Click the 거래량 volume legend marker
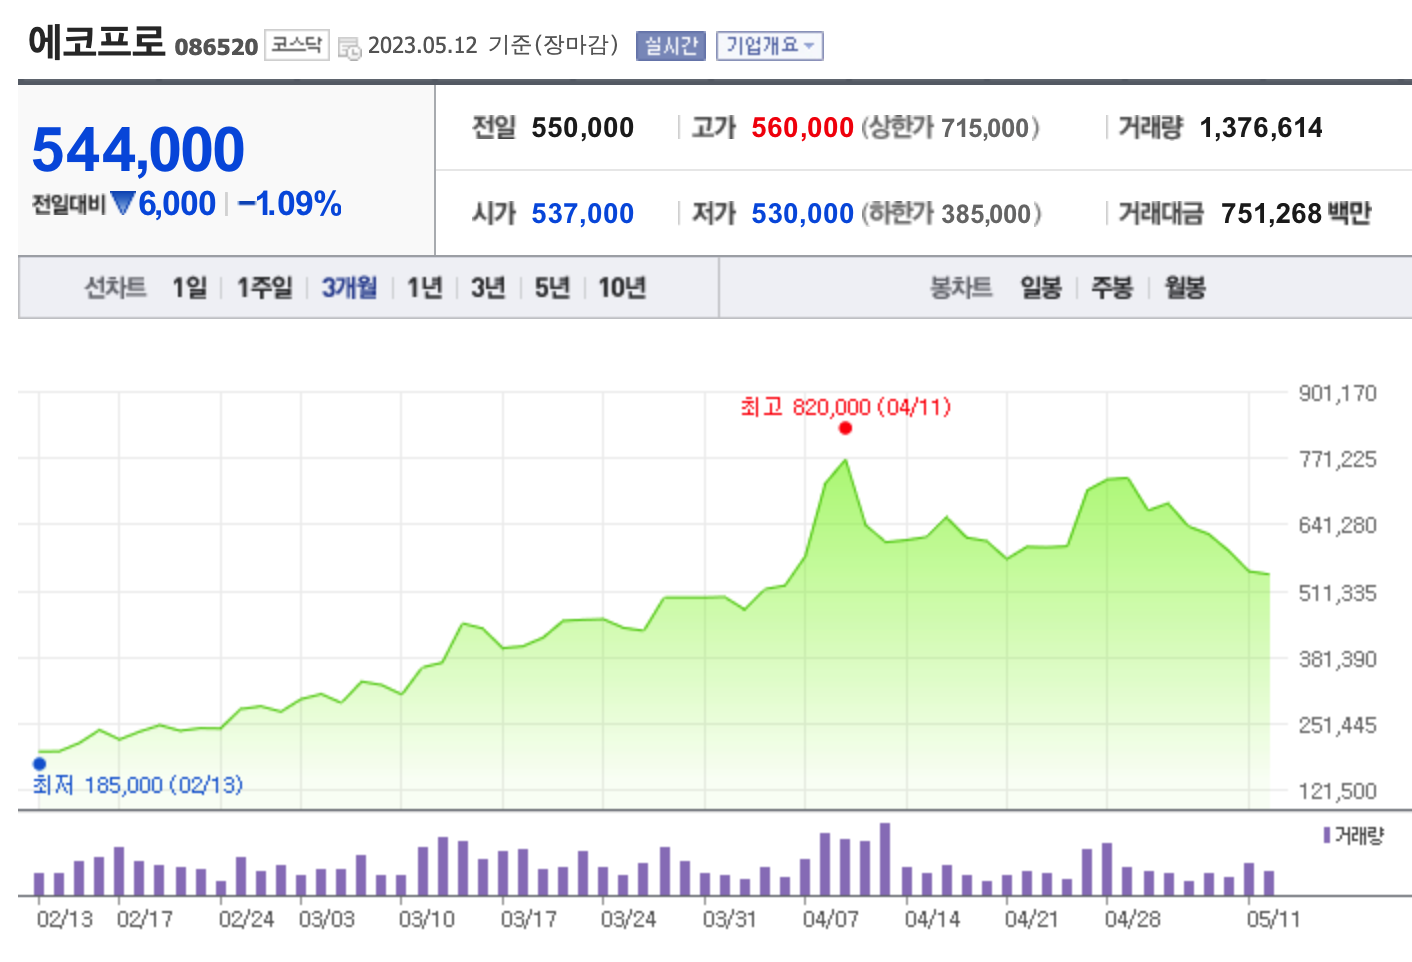 pyautogui.click(x=1326, y=835)
